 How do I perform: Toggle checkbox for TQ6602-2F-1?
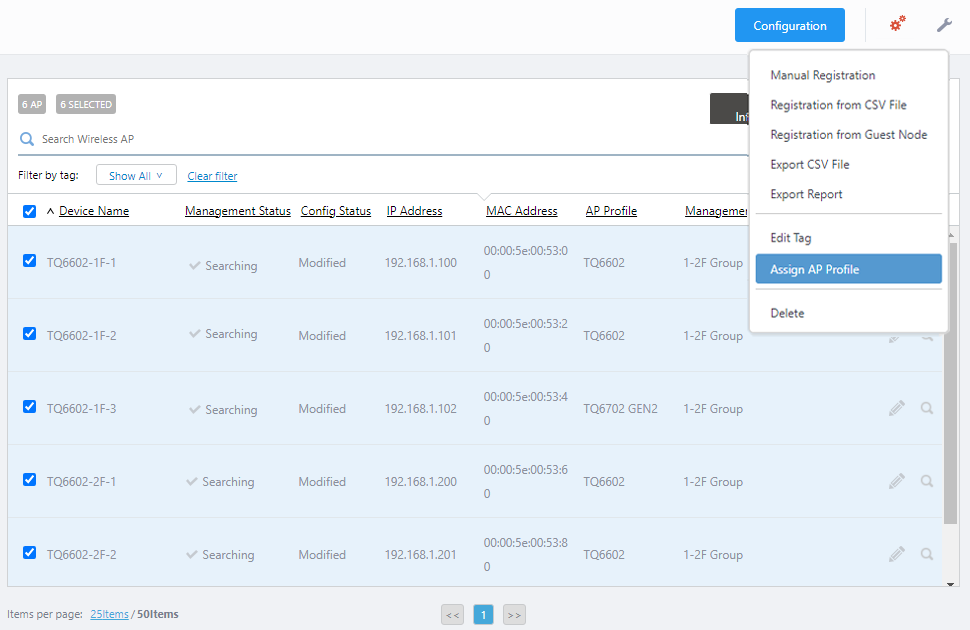click(29, 480)
